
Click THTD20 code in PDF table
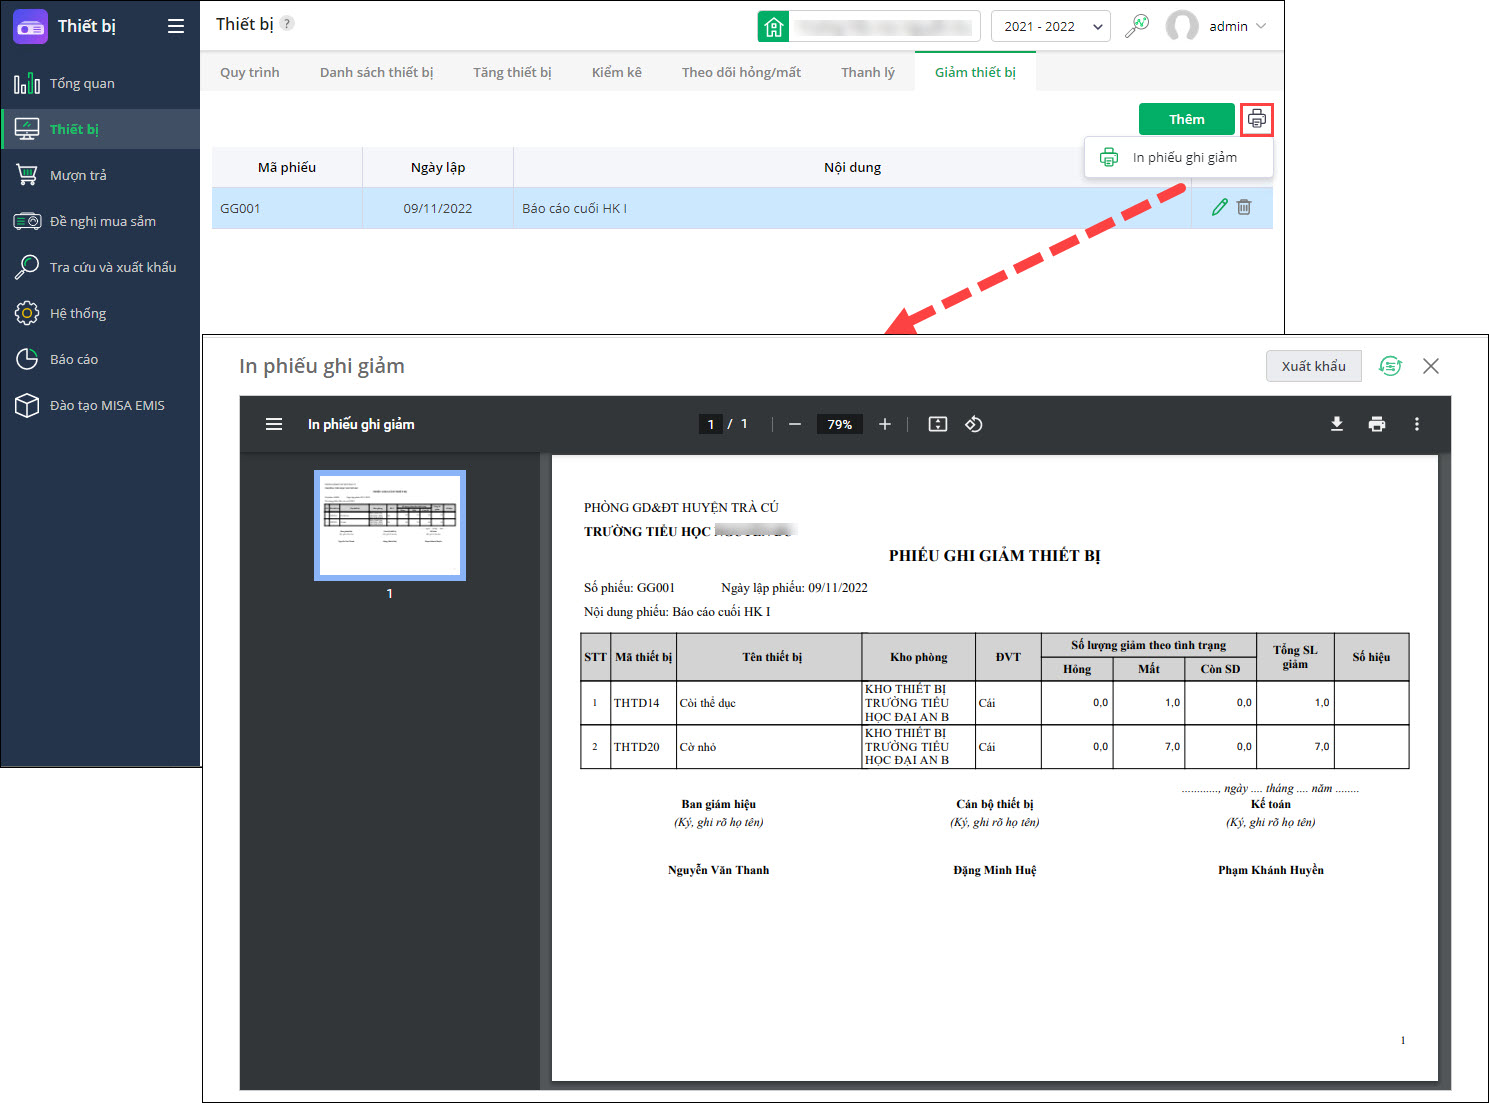(x=637, y=747)
